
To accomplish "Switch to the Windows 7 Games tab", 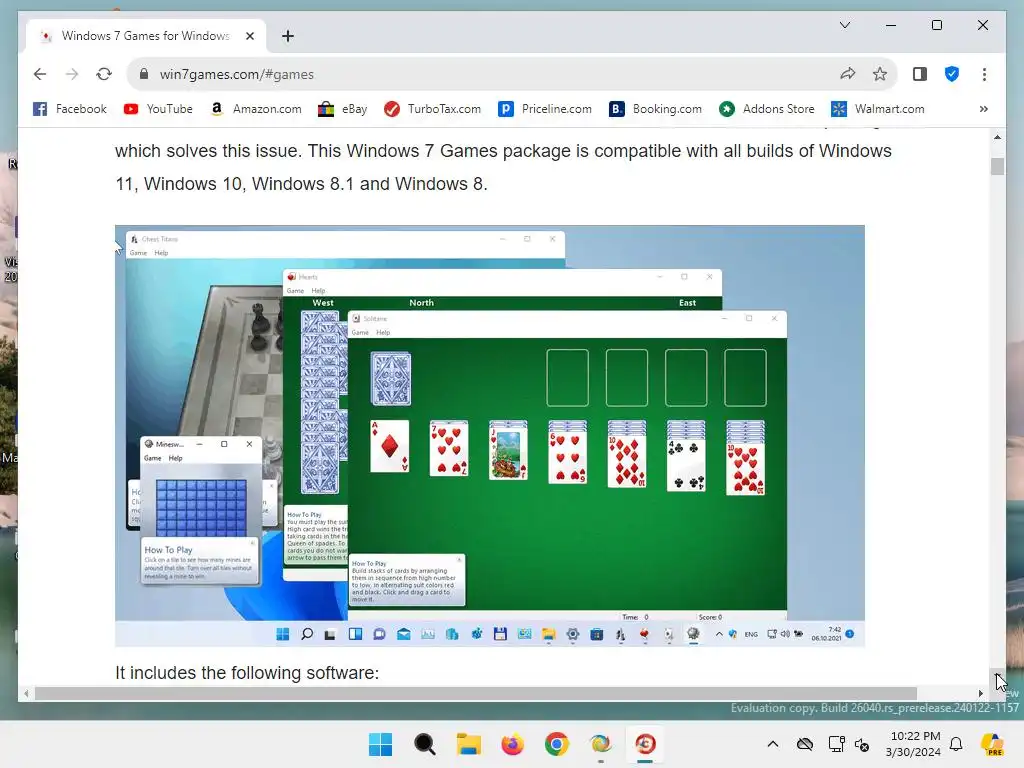I will coord(146,36).
